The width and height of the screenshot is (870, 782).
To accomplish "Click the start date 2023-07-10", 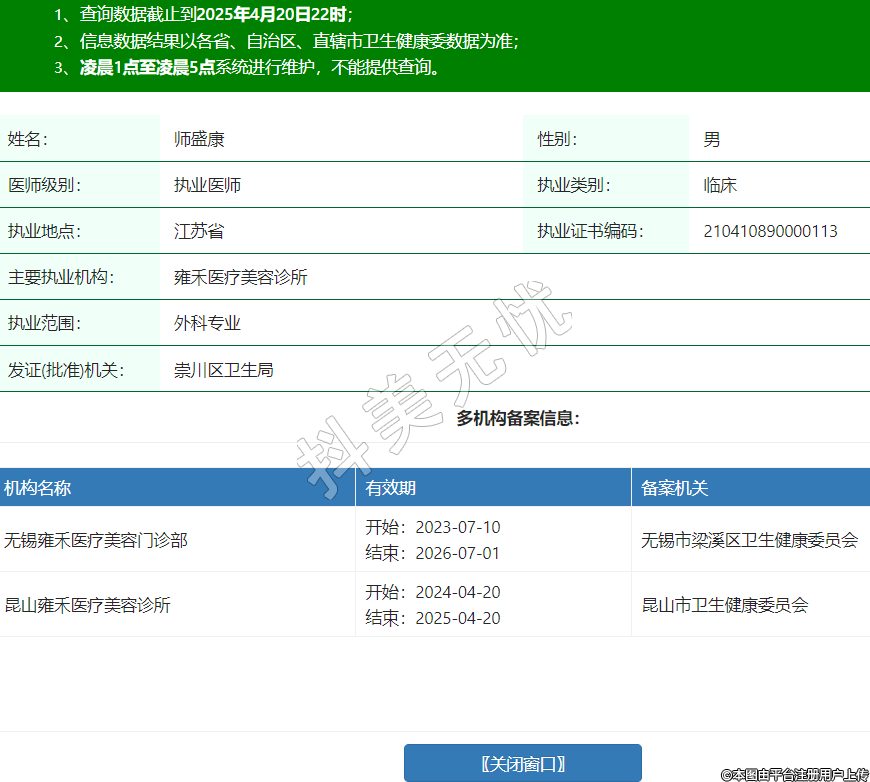I will coord(458,527).
